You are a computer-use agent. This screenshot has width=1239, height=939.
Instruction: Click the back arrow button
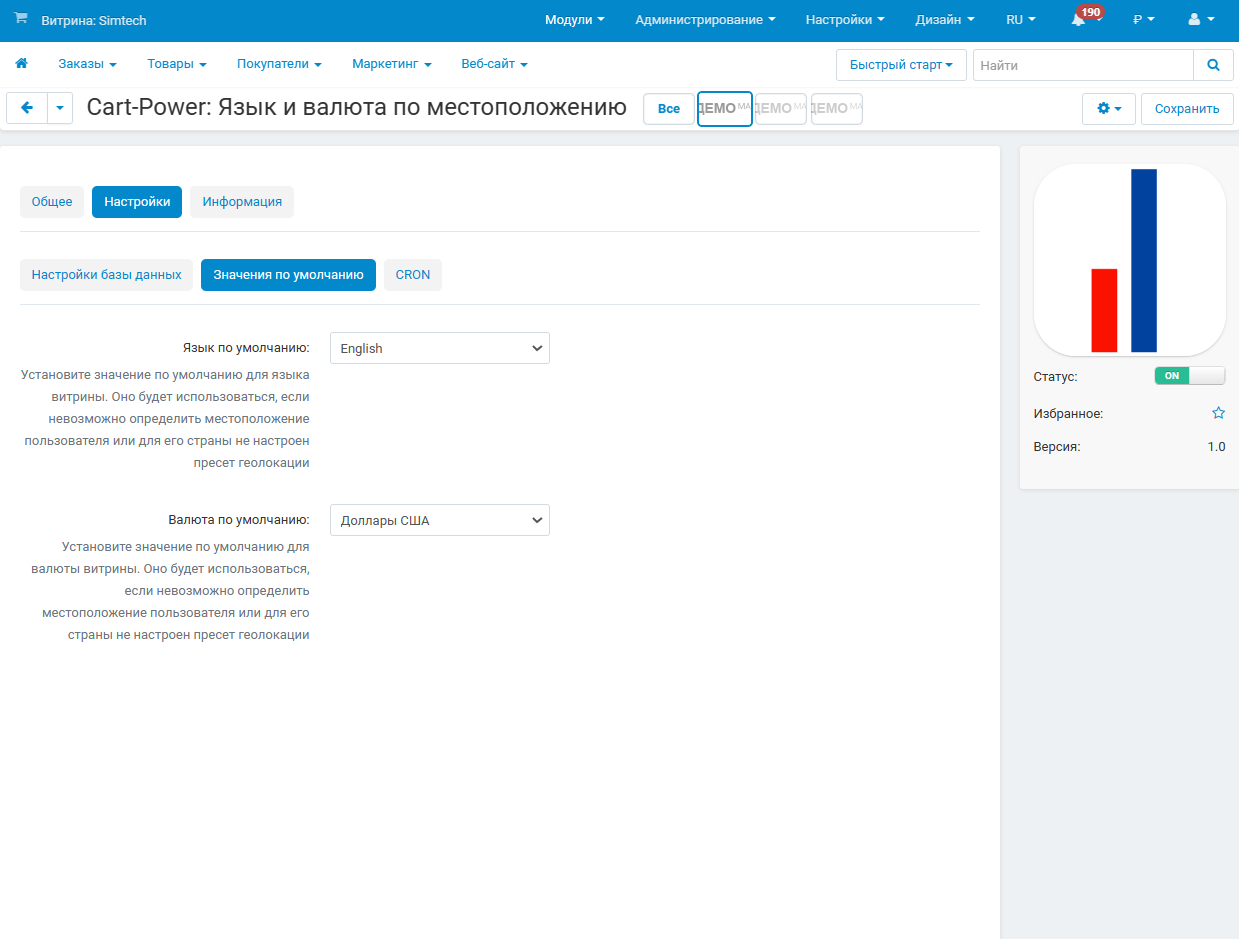pos(27,108)
